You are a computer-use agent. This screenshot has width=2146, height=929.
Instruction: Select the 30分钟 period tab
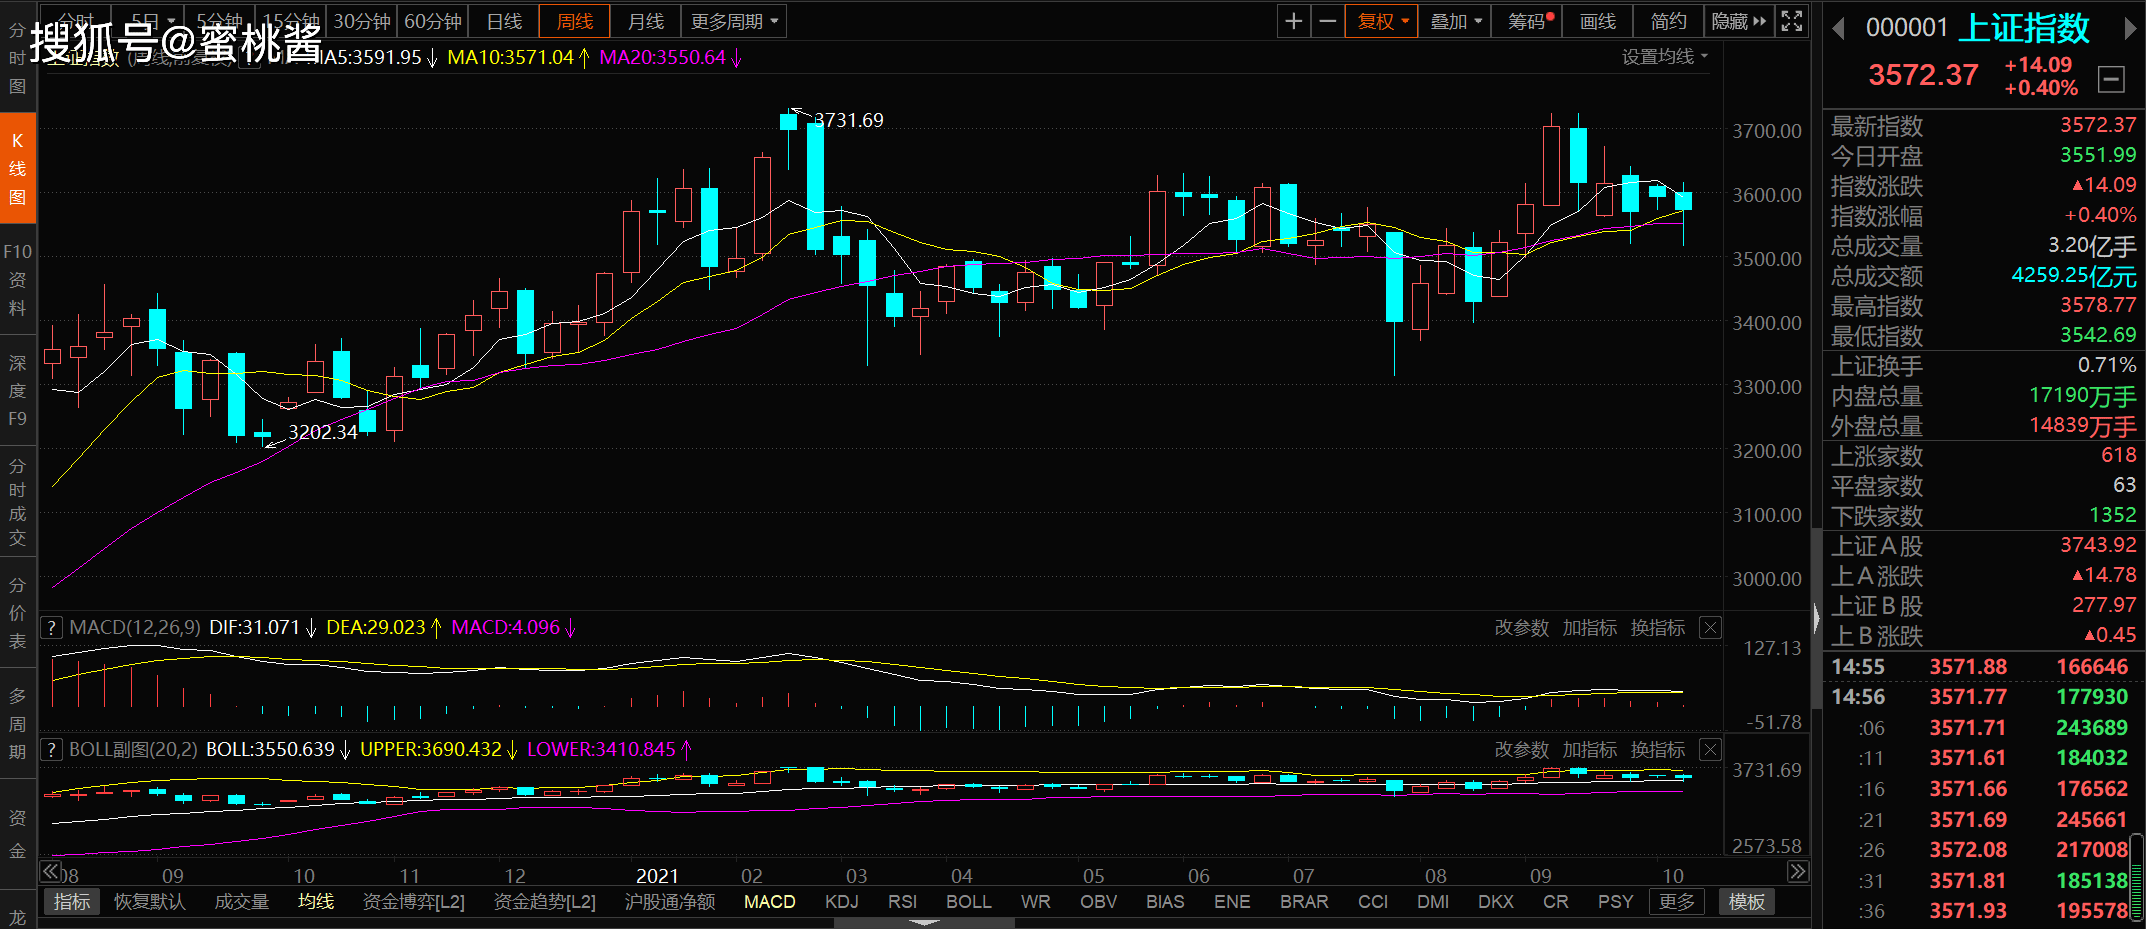pos(362,21)
